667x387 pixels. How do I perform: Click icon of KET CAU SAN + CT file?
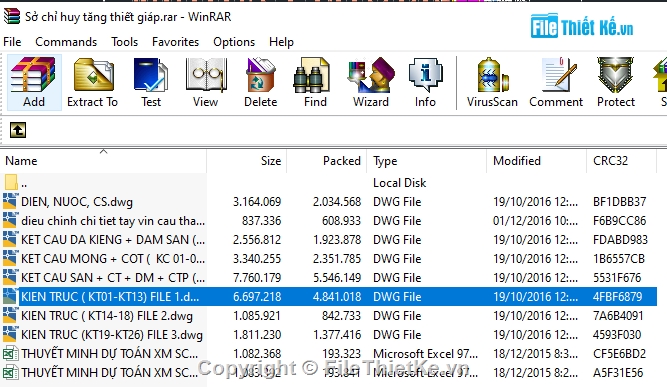[x=10, y=277]
